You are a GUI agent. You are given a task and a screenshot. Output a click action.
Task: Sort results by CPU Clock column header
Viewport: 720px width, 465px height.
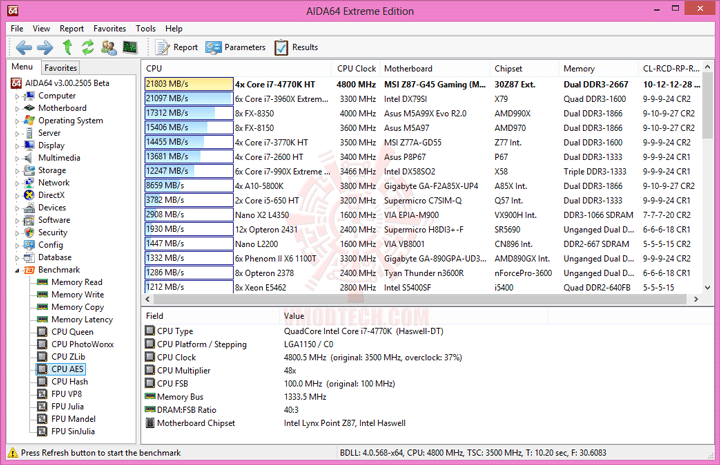click(x=356, y=68)
